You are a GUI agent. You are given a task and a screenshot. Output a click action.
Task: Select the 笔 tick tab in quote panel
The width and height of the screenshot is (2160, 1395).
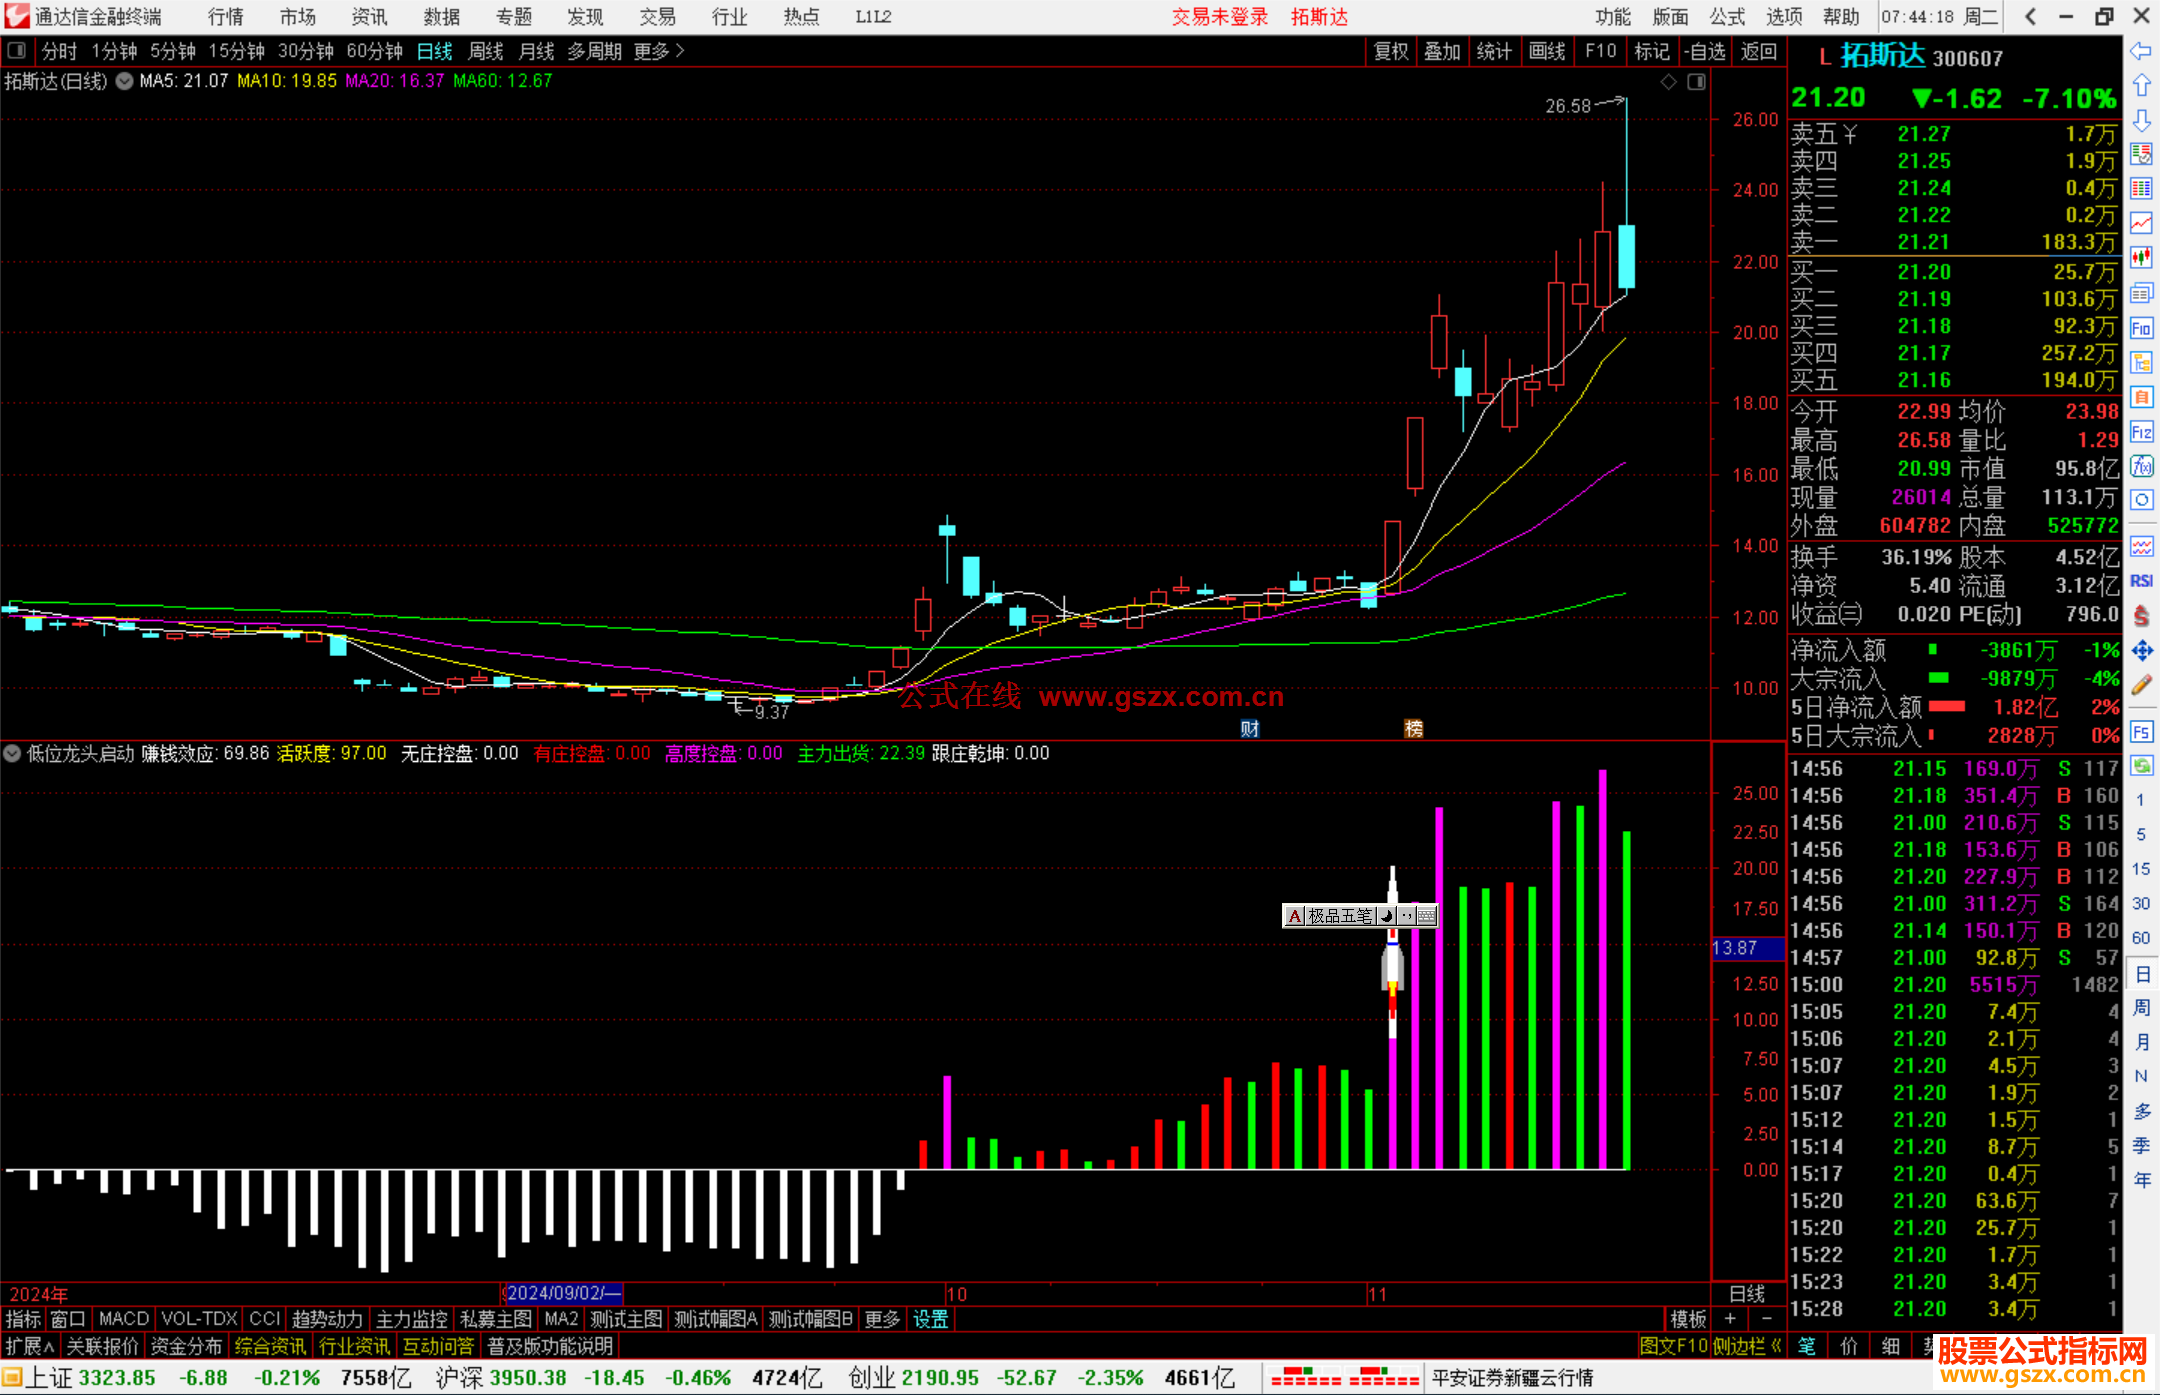pyautogui.click(x=1806, y=1346)
